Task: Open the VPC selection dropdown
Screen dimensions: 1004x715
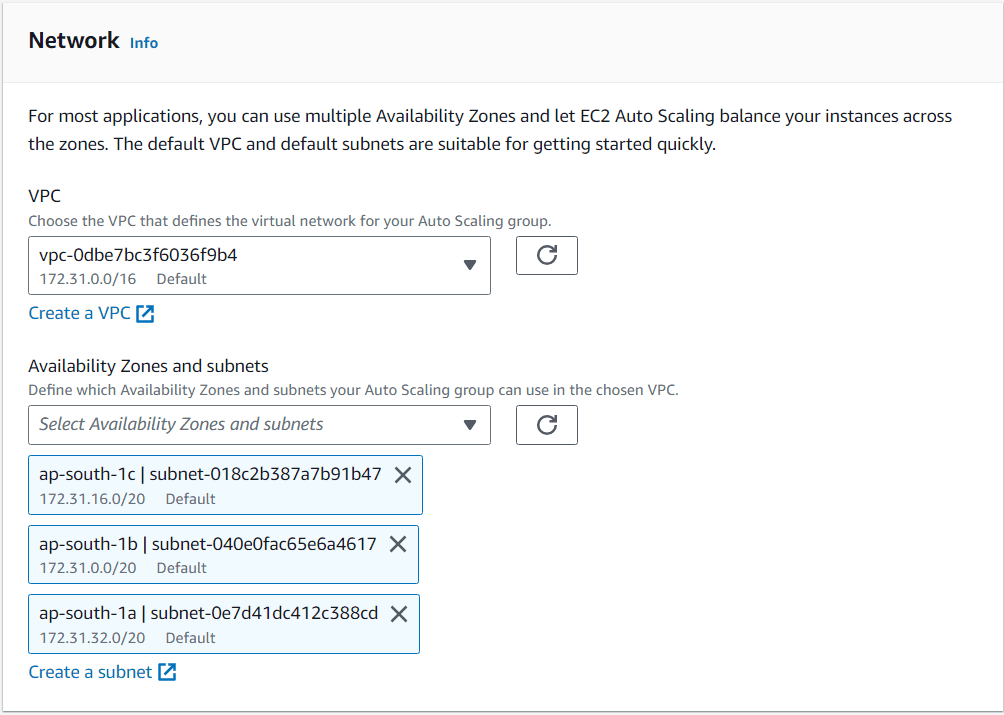Action: 260,264
